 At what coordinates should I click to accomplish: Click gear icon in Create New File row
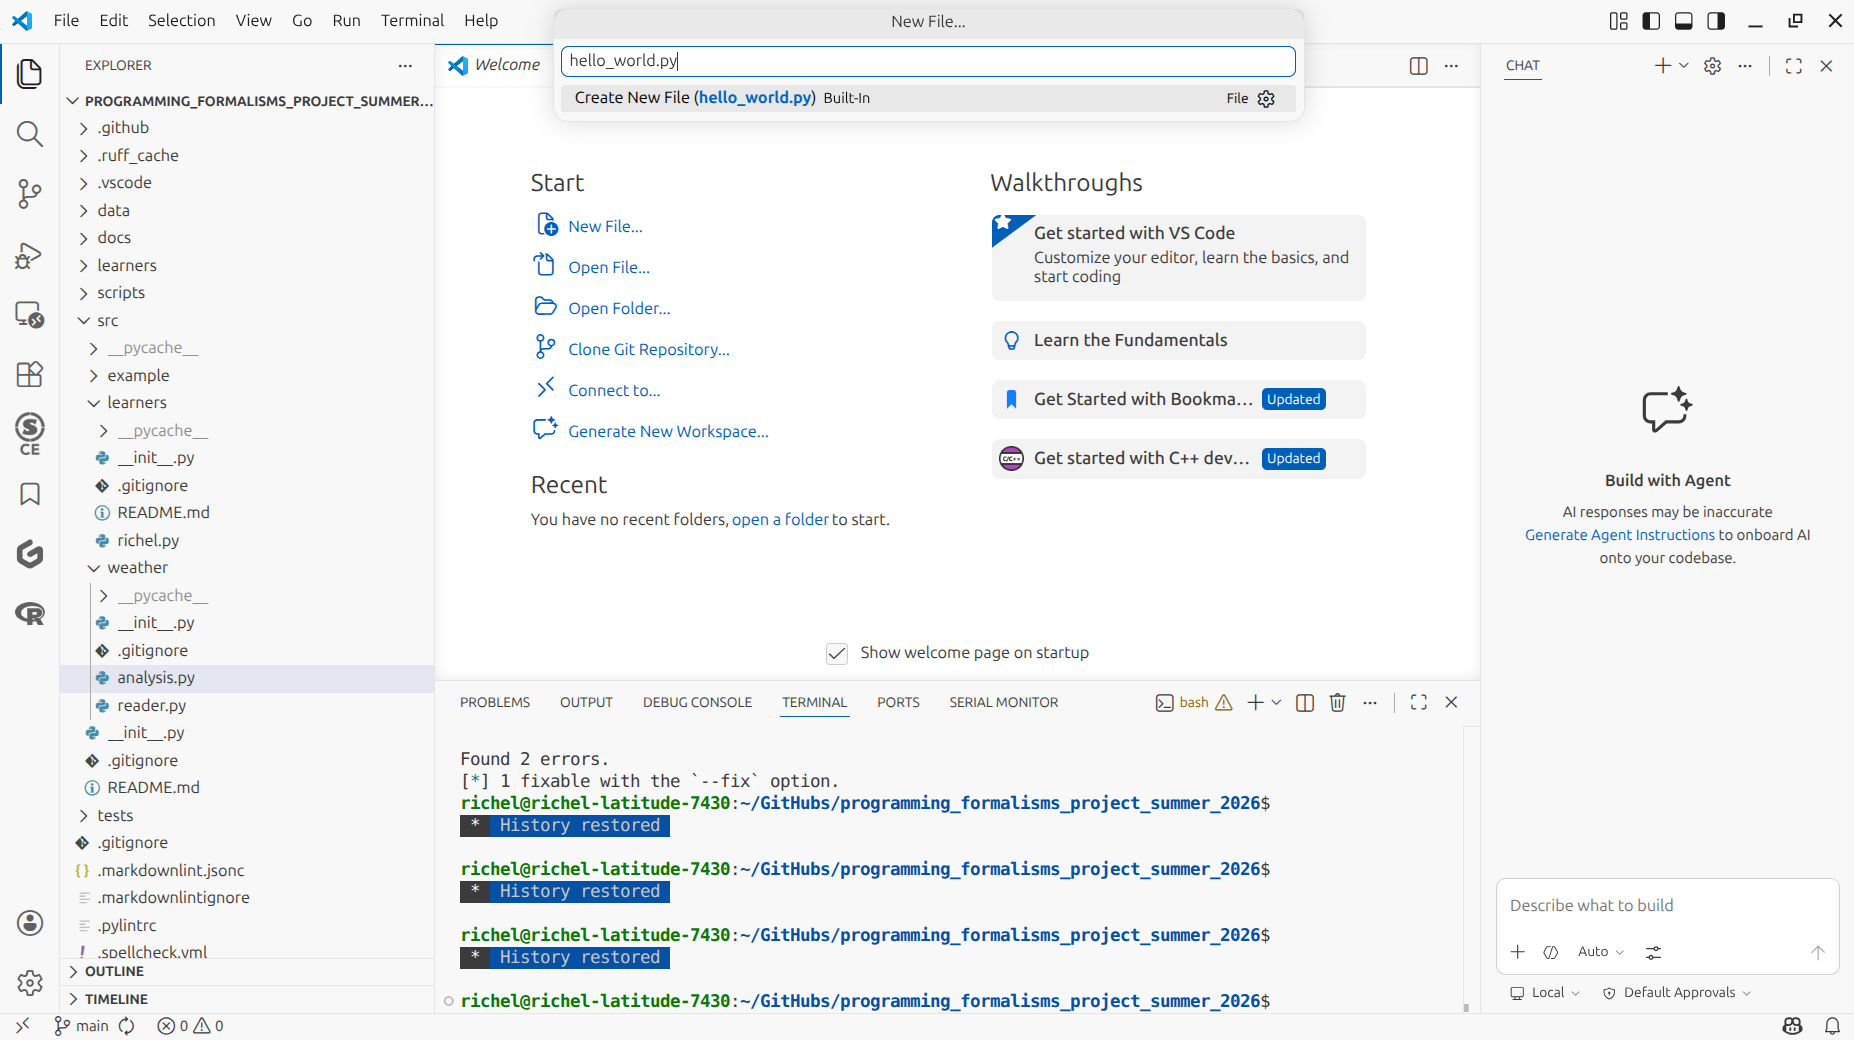point(1266,98)
